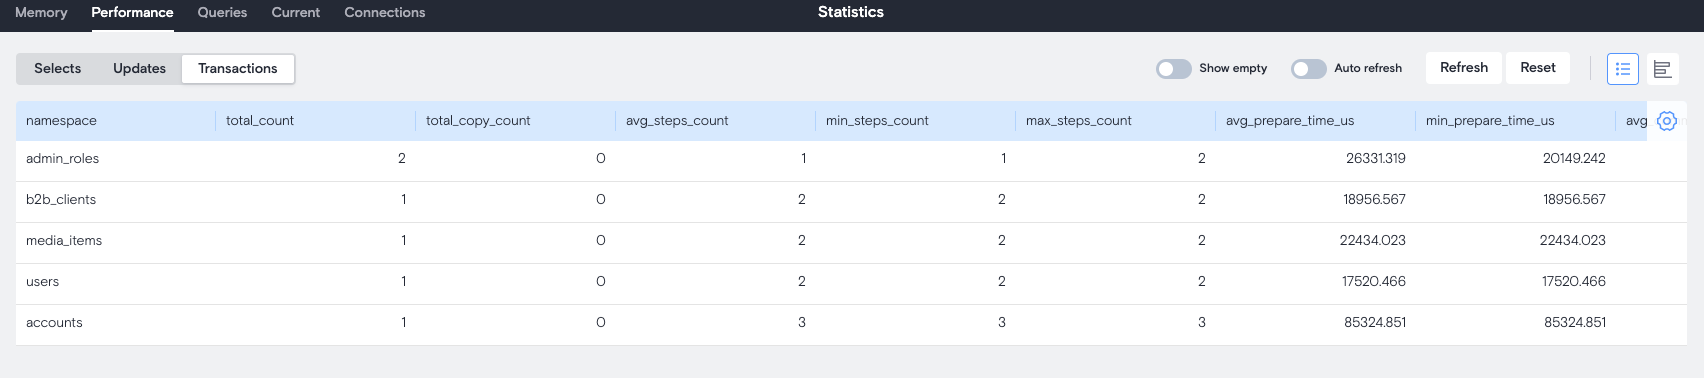This screenshot has width=1704, height=378.
Task: Select the Selects segment
Action: (x=58, y=68)
